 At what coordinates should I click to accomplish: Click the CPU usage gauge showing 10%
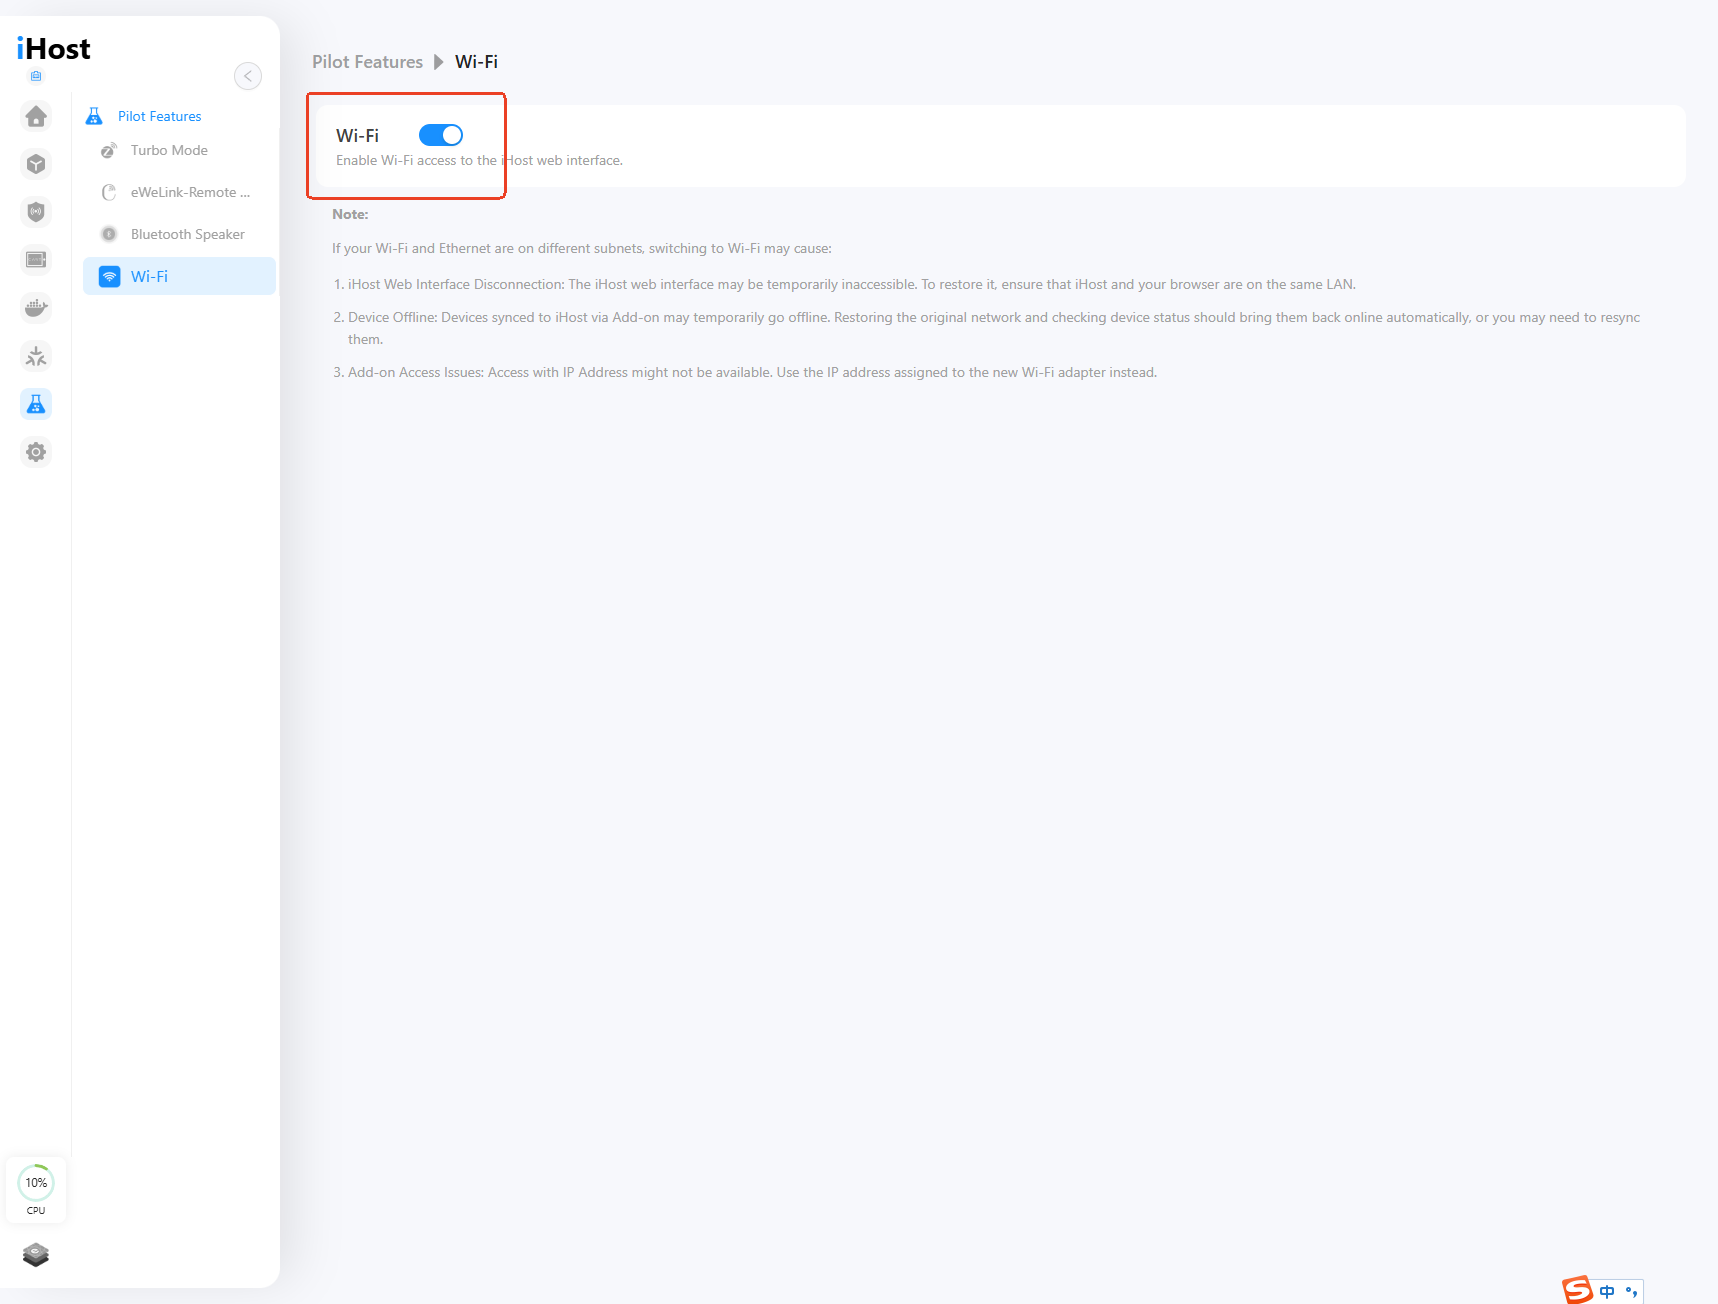pyautogui.click(x=36, y=1189)
